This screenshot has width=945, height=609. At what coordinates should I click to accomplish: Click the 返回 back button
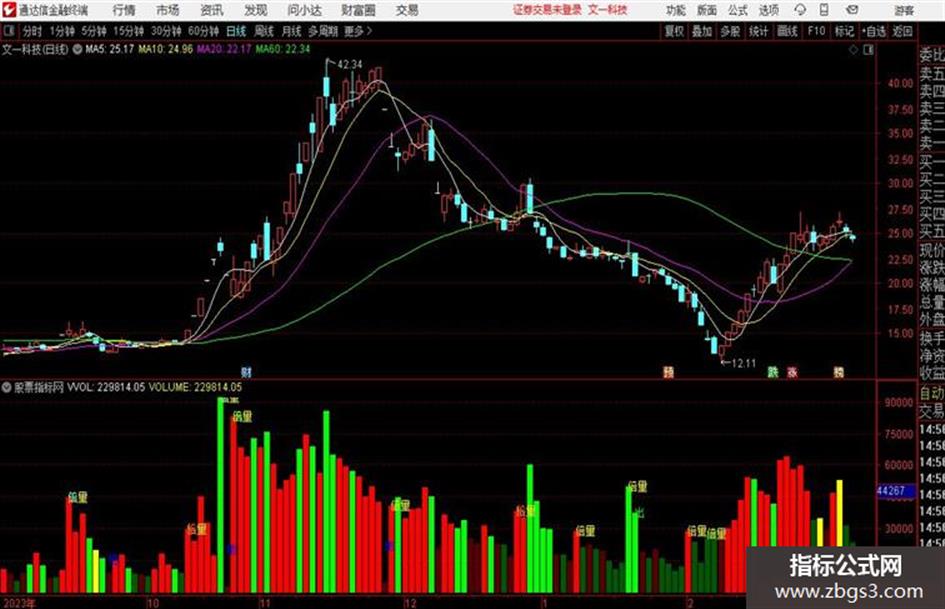pos(902,31)
